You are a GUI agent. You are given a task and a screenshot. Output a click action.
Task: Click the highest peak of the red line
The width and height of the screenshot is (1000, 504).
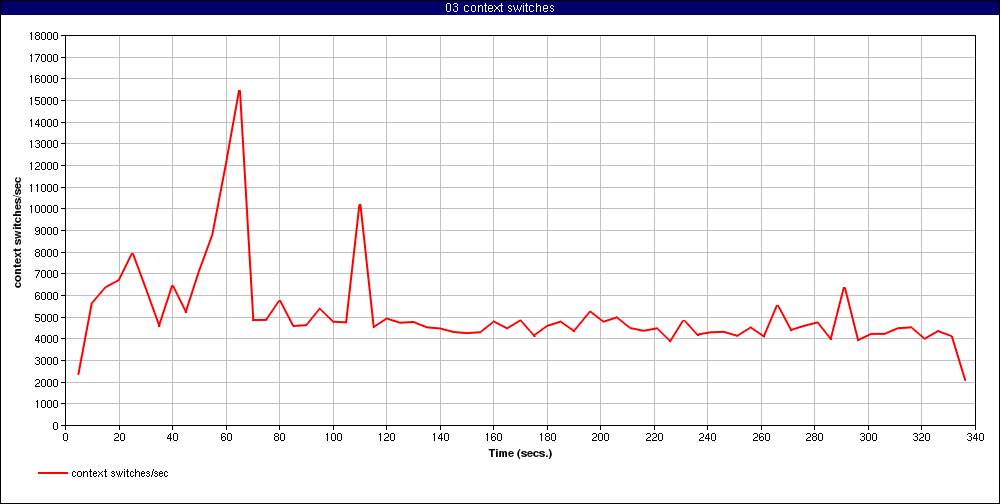(239, 91)
